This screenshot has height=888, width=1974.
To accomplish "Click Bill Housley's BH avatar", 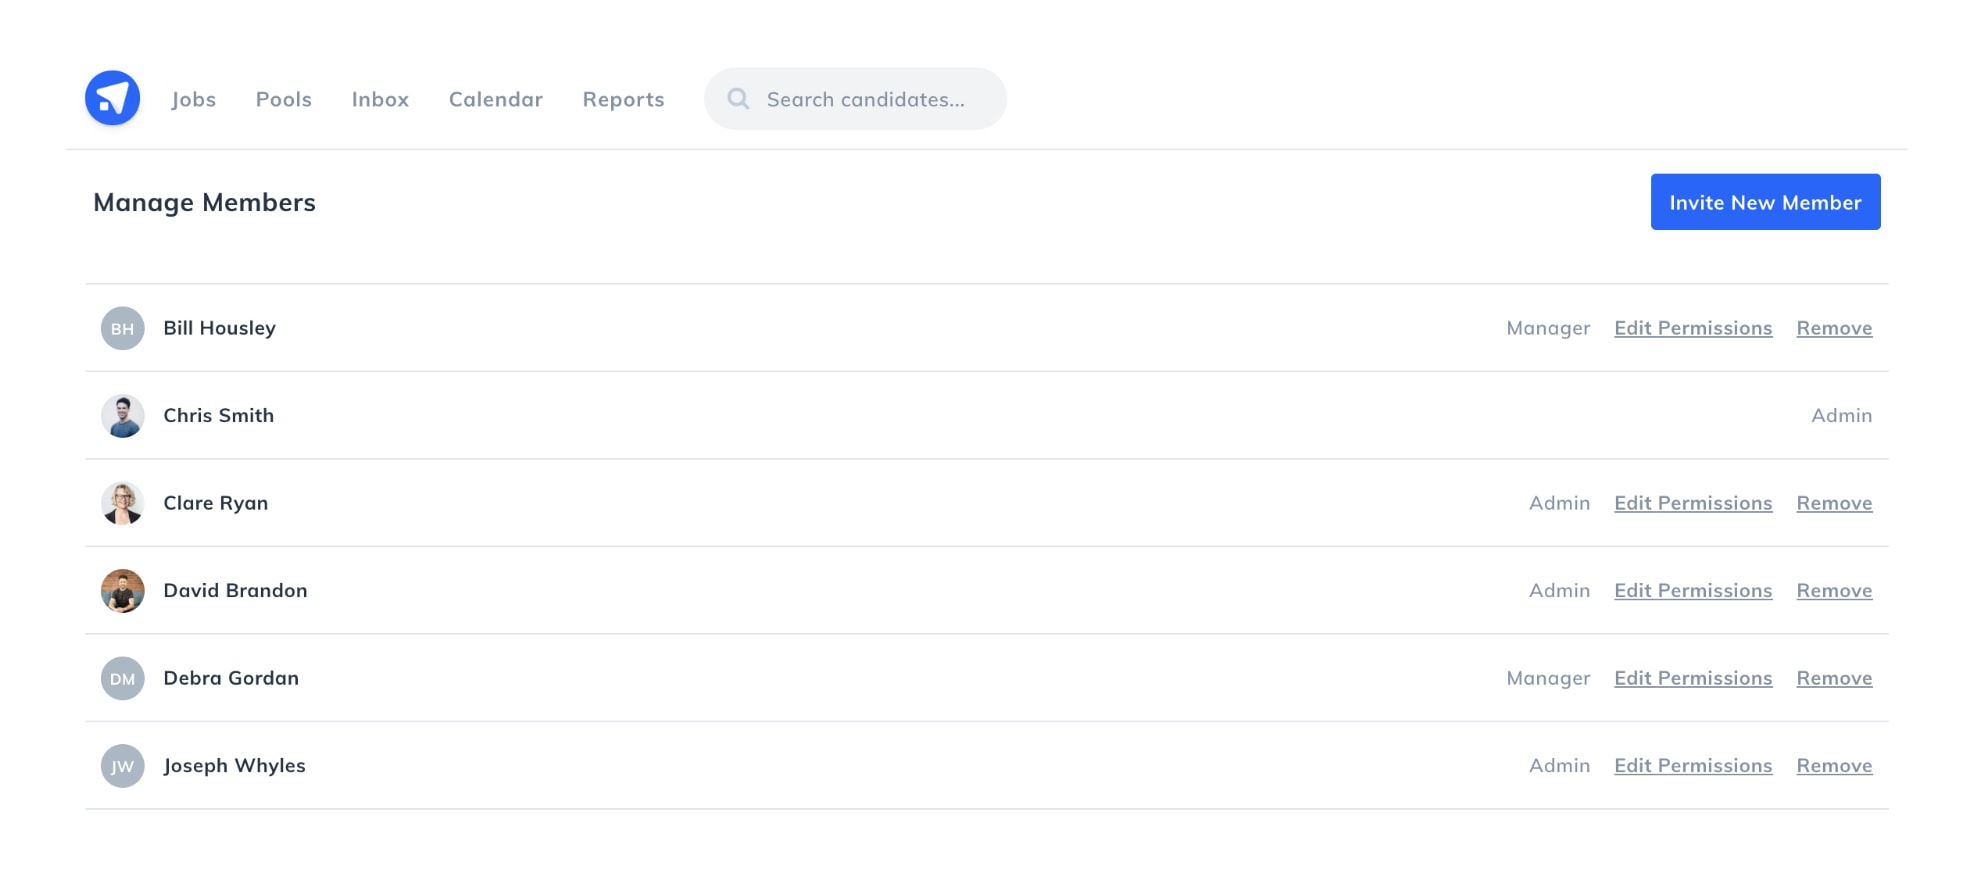I will tap(122, 328).
